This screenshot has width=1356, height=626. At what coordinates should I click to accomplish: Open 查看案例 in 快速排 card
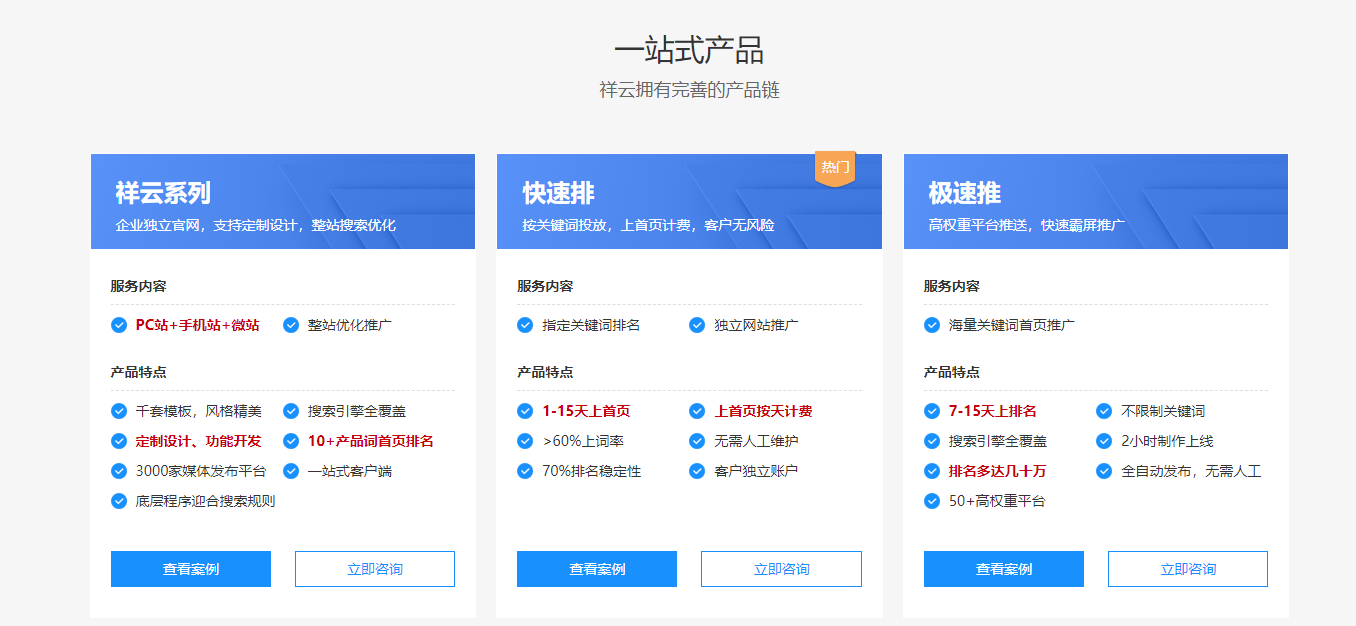coord(597,569)
